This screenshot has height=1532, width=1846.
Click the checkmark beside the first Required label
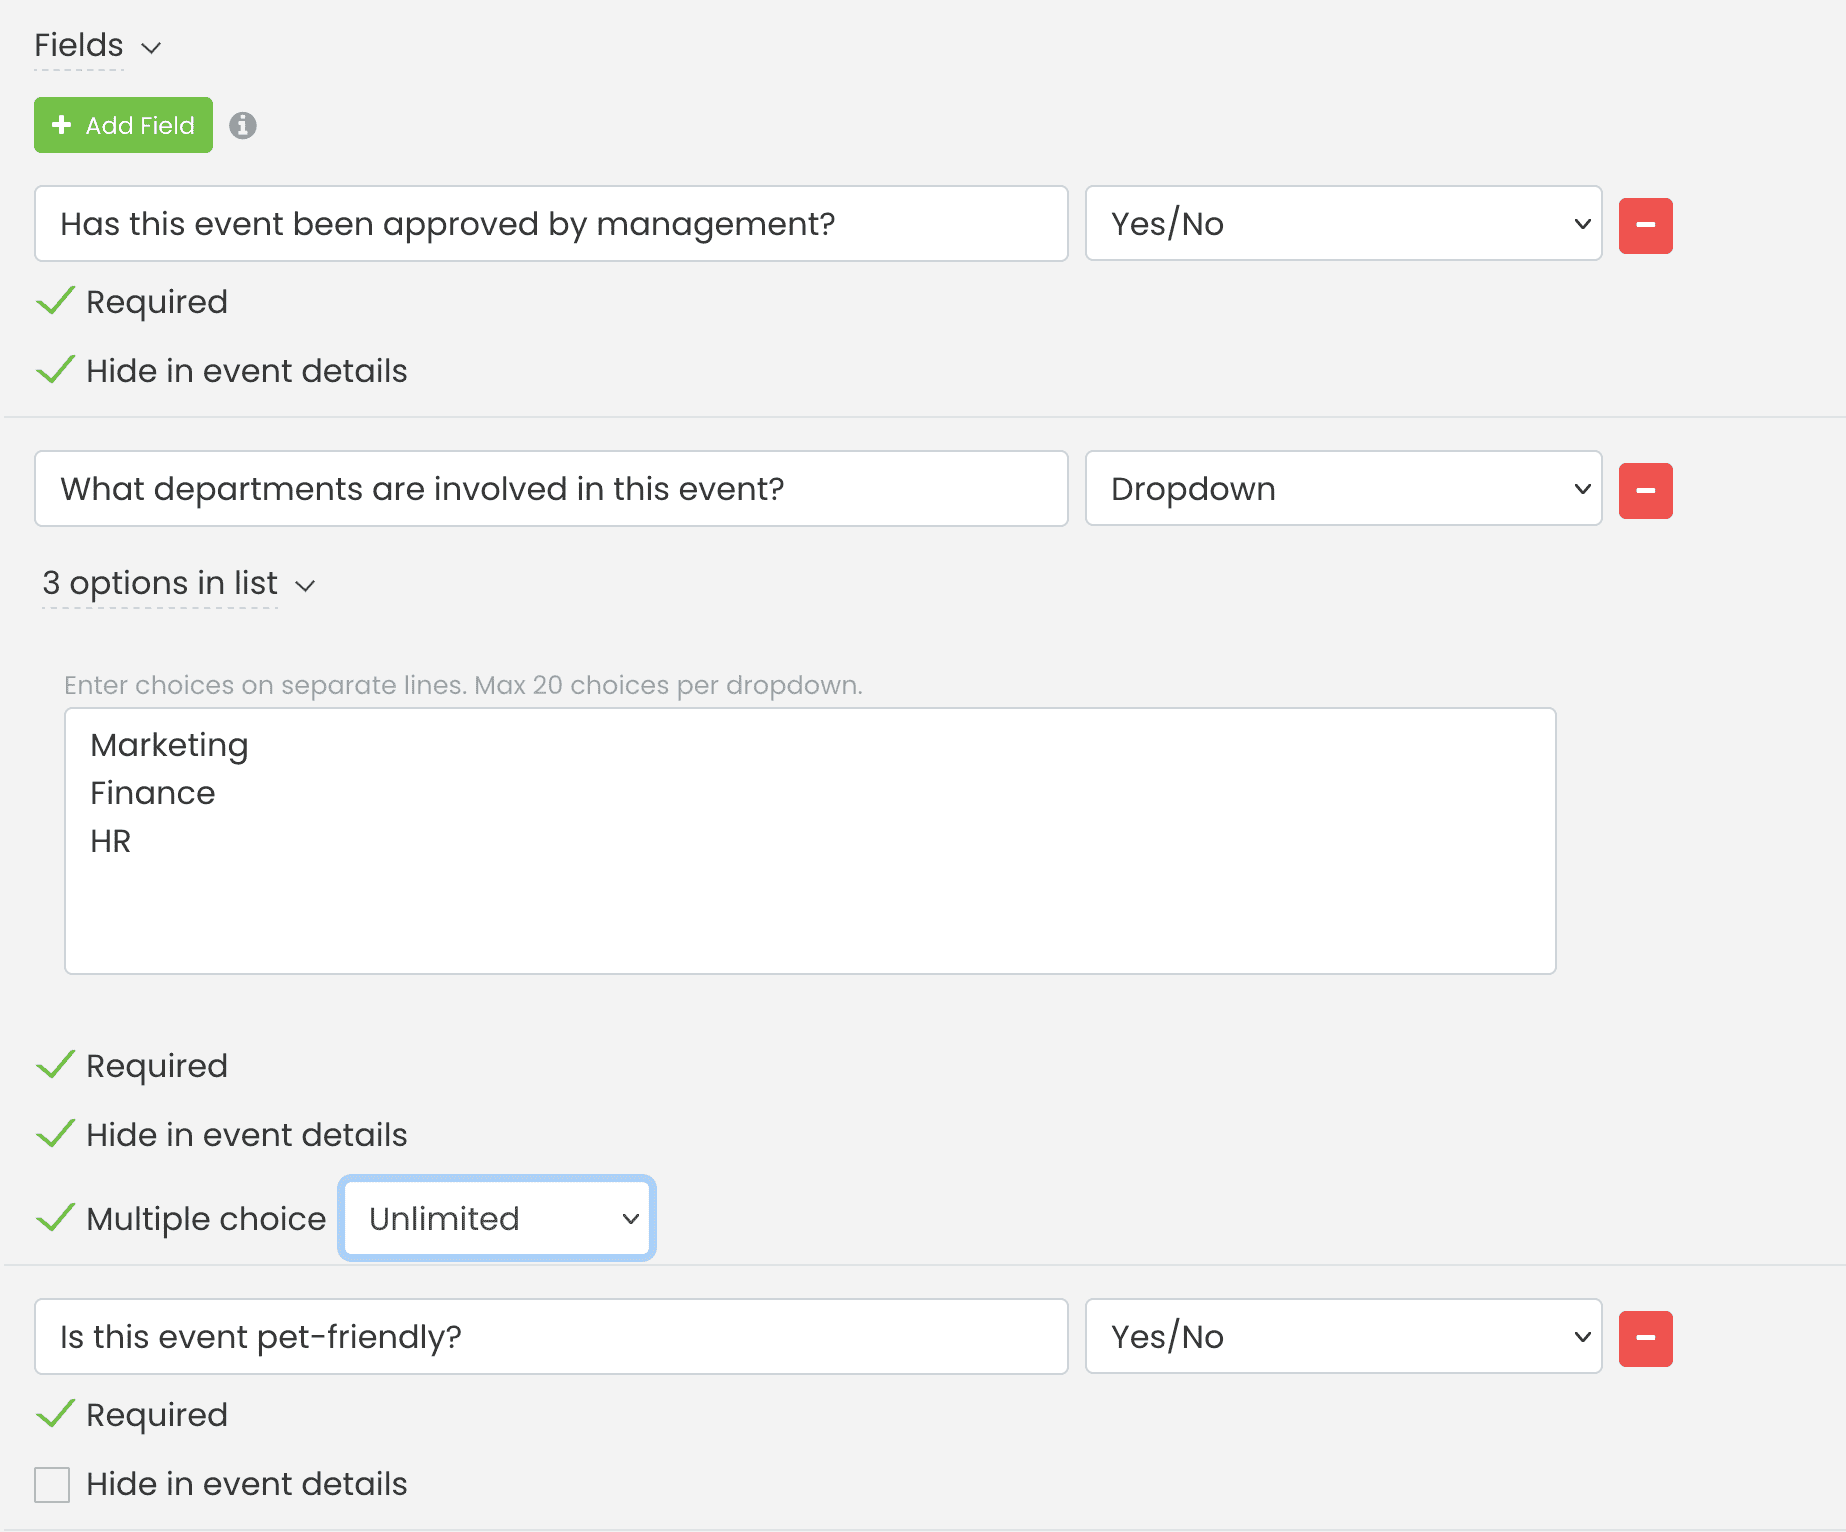click(x=55, y=300)
